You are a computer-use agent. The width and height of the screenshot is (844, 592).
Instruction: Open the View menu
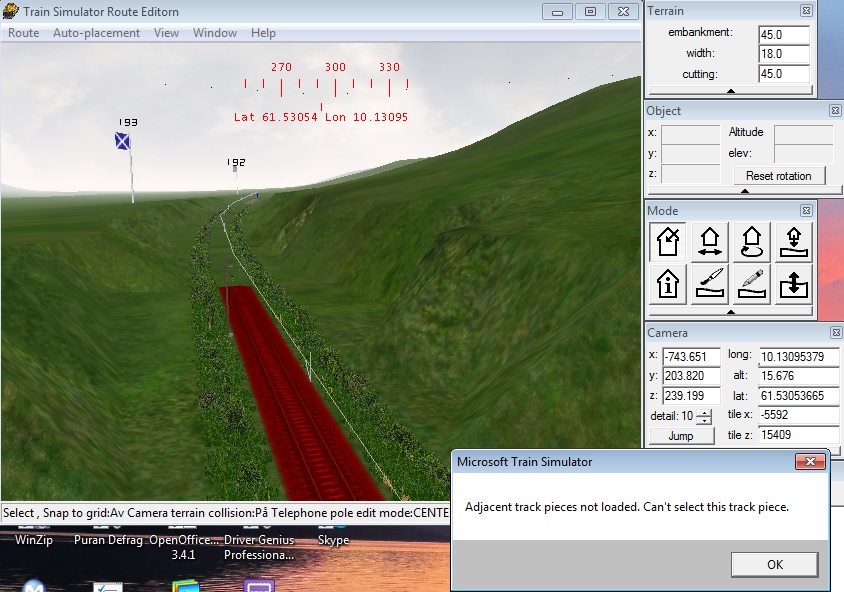coord(166,33)
